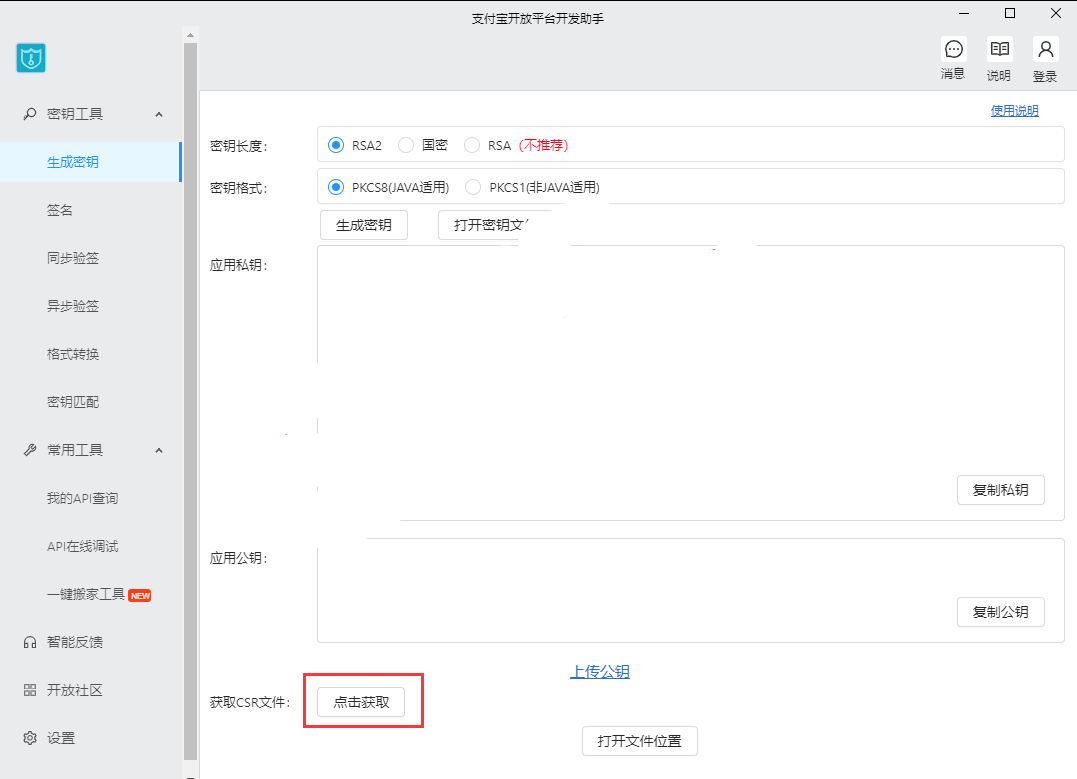Collapse the 常用工具 section arrow

point(159,450)
